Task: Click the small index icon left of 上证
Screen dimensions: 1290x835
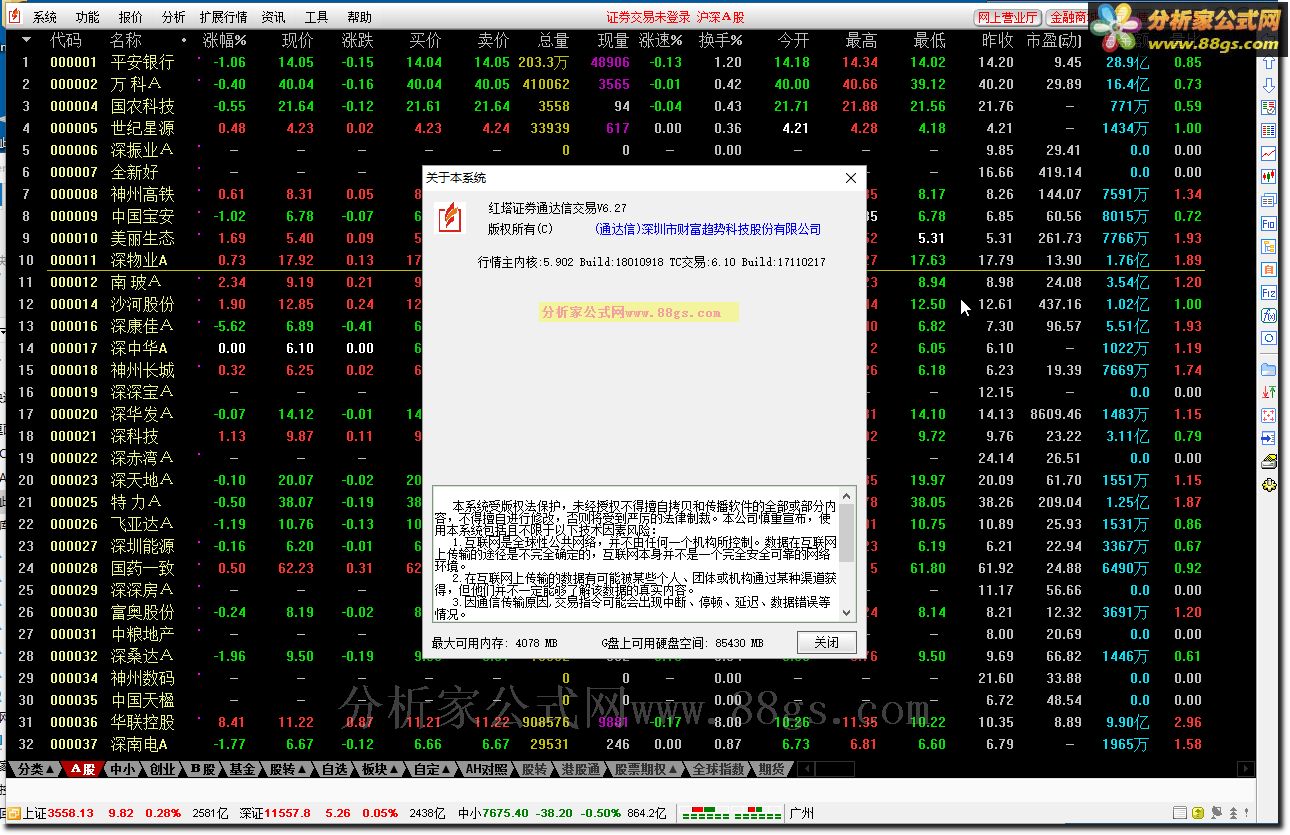Action: point(14,813)
